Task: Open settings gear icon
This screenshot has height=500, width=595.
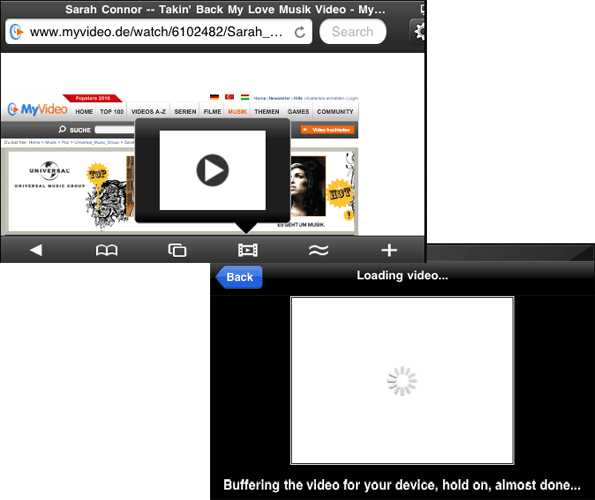Action: pos(419,31)
